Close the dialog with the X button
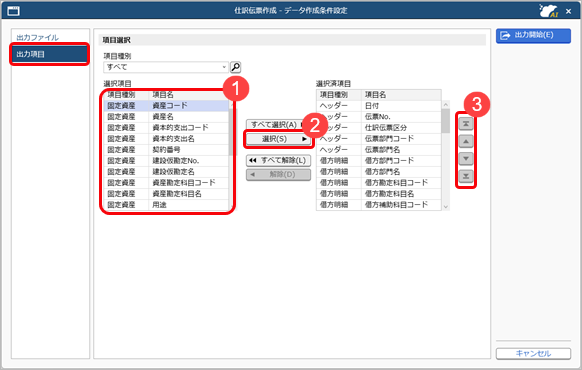The height and width of the screenshot is (370, 582). click(x=568, y=11)
